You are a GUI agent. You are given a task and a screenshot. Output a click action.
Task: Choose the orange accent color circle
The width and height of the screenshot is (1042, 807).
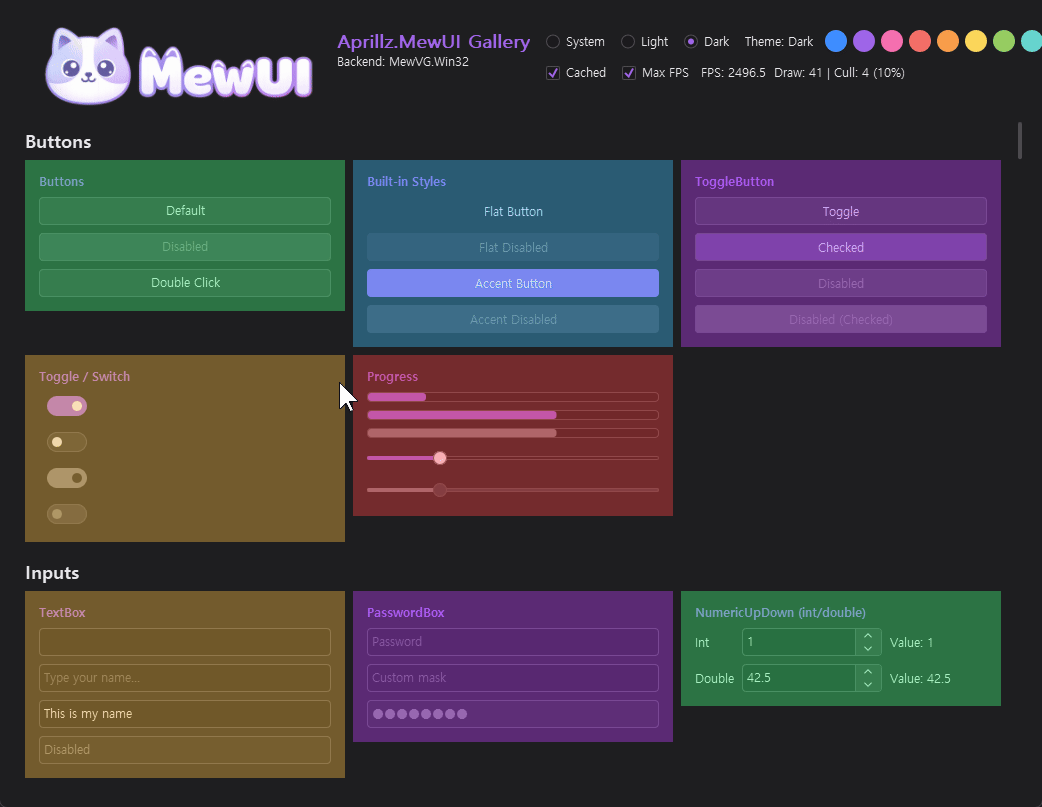948,41
